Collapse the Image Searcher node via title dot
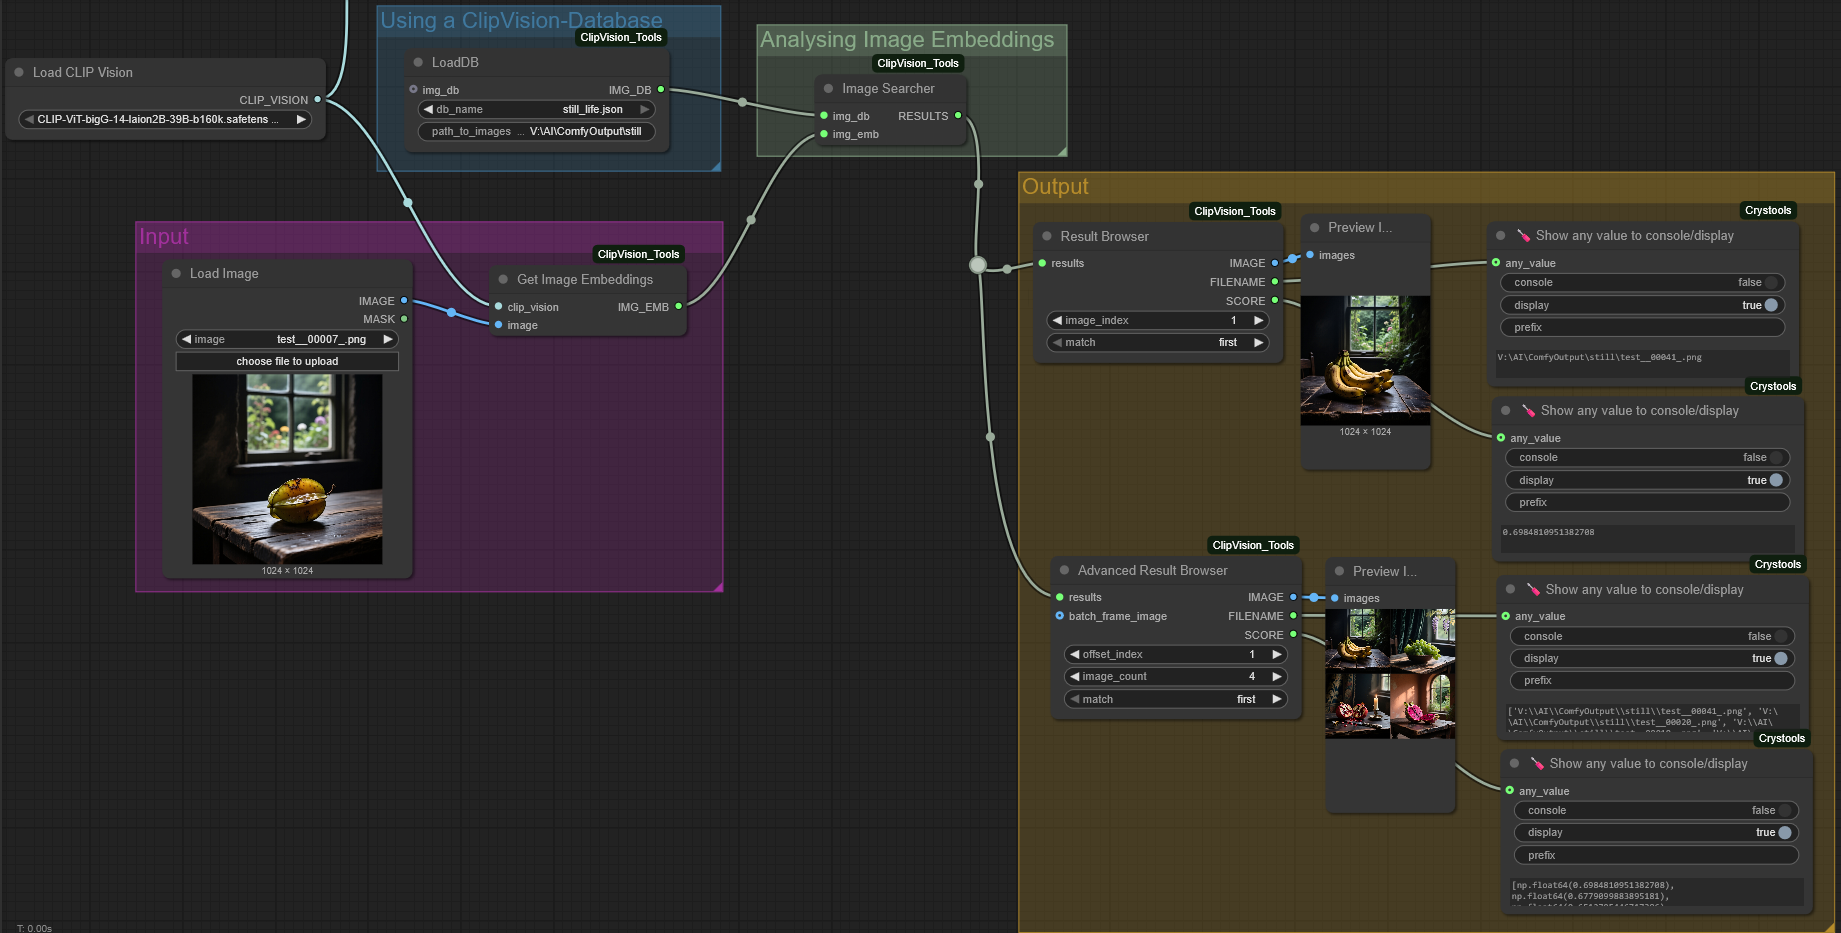Screen dimensions: 1841x933 [x=828, y=88]
